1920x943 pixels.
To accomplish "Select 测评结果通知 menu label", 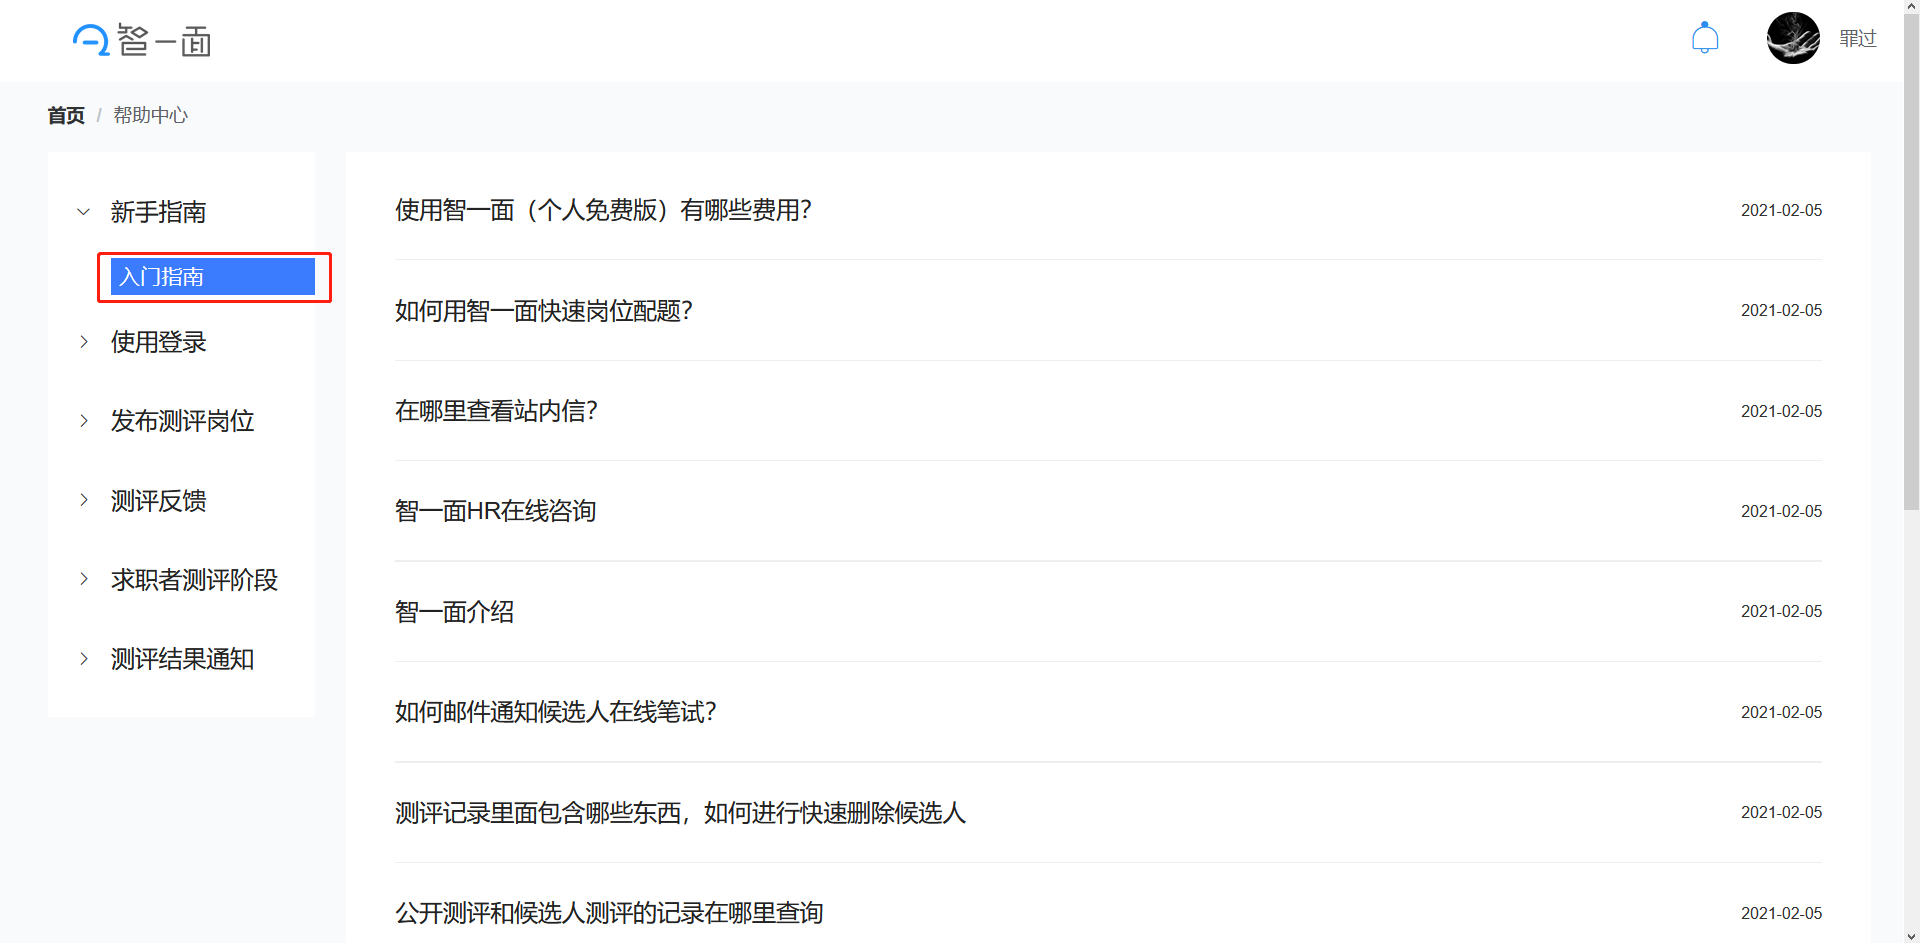I will [x=182, y=659].
